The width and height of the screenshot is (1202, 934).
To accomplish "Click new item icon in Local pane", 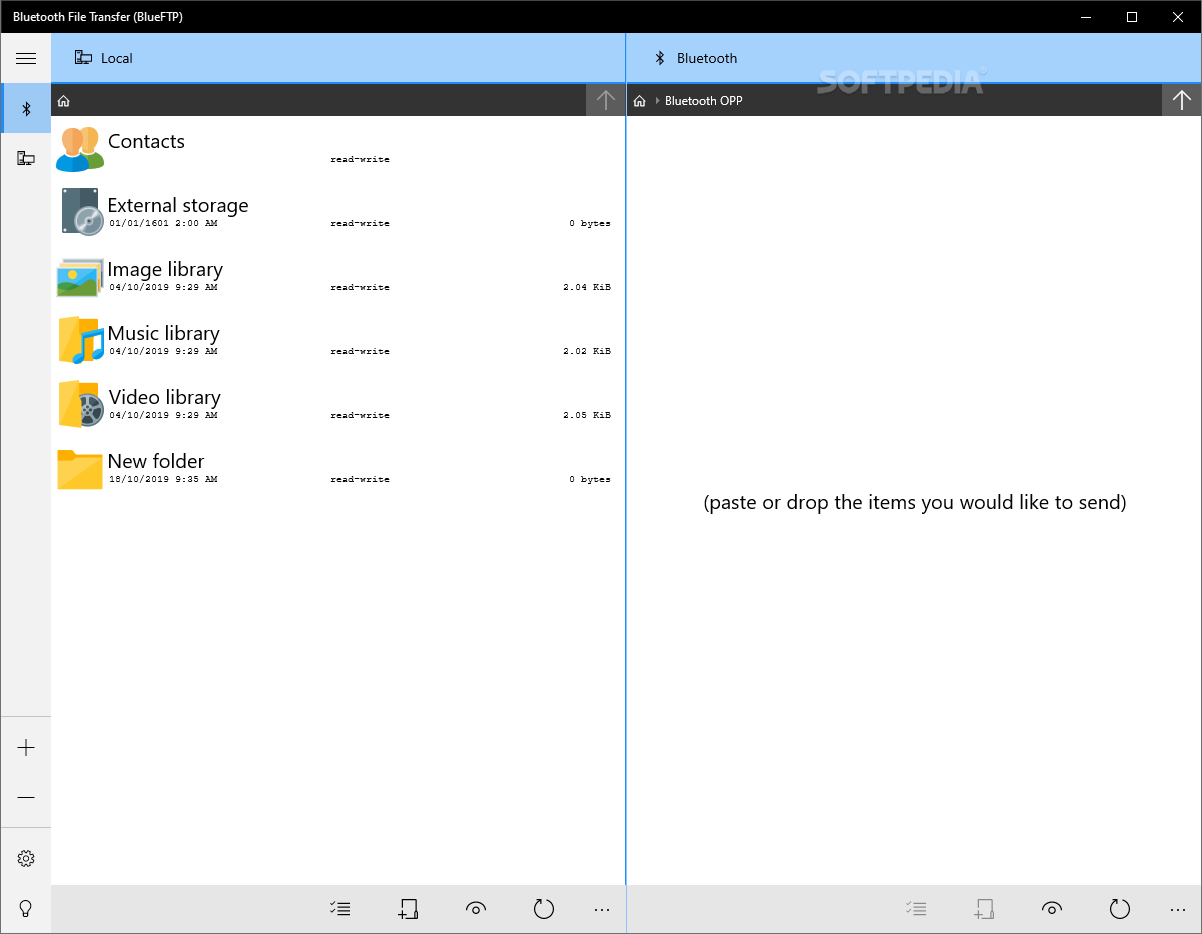I will tap(408, 909).
